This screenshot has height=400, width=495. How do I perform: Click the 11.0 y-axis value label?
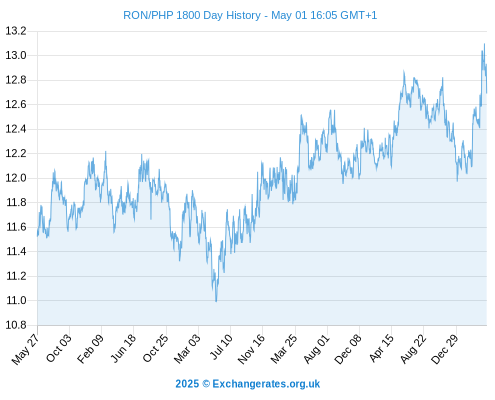tap(16, 301)
